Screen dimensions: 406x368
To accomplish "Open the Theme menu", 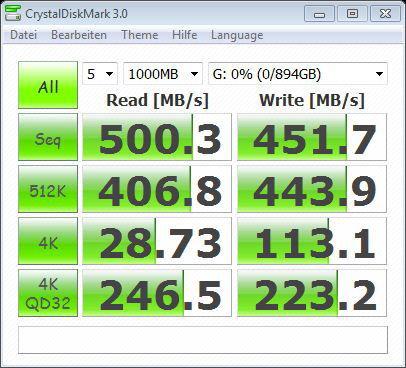I will 139,35.
